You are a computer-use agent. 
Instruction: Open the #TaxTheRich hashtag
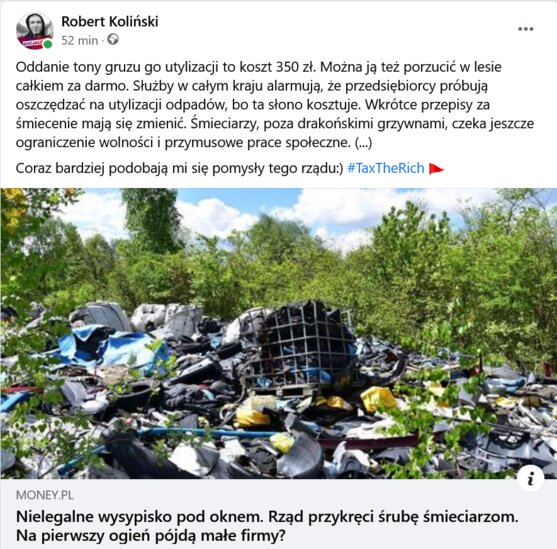click(385, 168)
